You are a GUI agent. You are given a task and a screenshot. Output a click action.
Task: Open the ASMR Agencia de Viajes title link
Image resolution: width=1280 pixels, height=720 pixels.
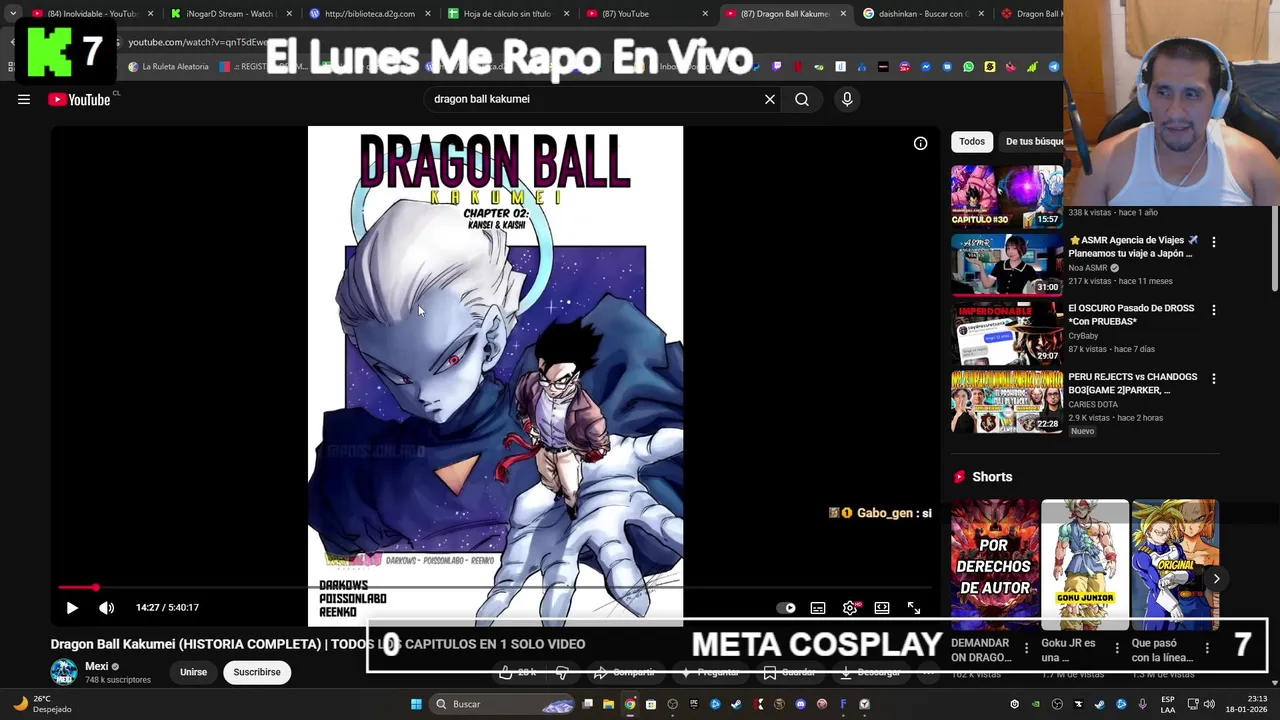(x=1132, y=247)
